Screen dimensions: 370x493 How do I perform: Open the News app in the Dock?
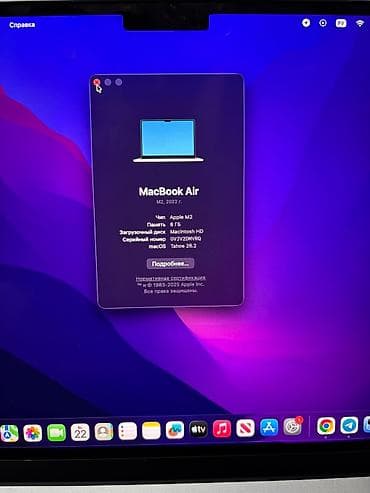[245, 428]
